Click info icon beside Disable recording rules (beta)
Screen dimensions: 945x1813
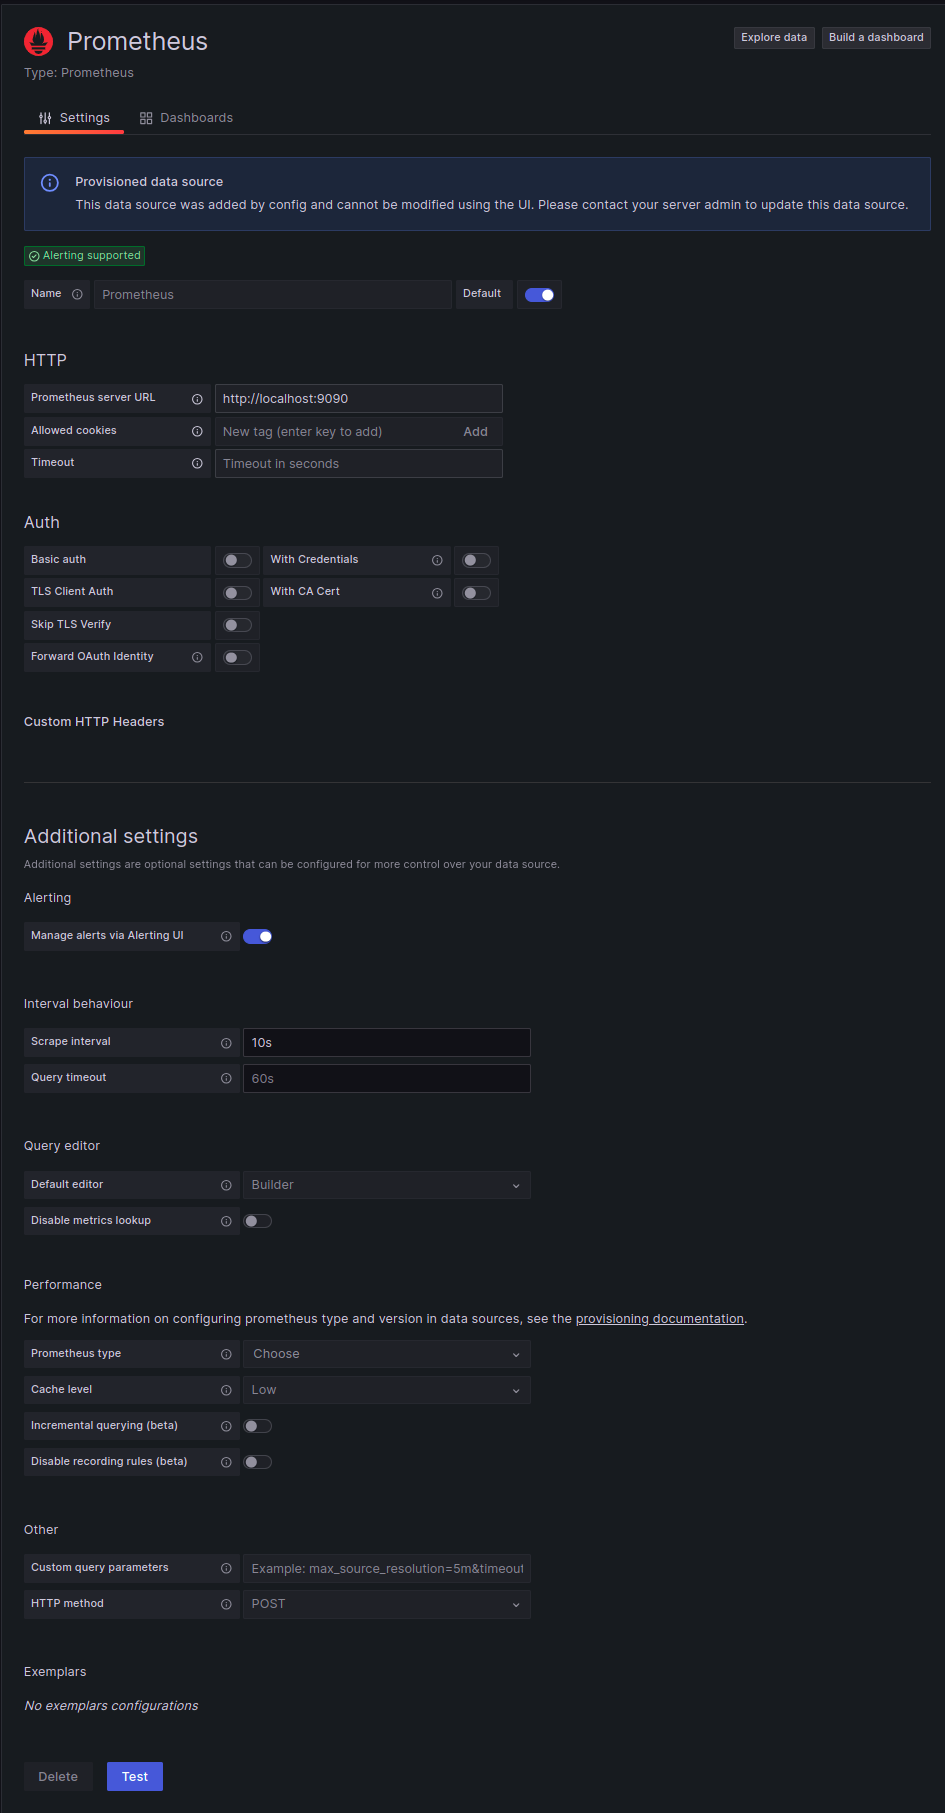(x=226, y=1462)
